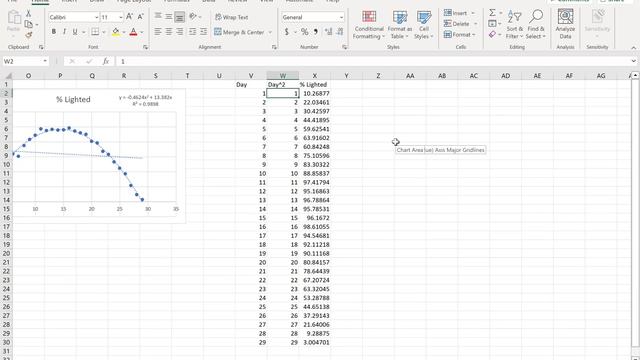The height and width of the screenshot is (360, 640).
Task: Toggle Italic formatting
Action: pos(64,32)
